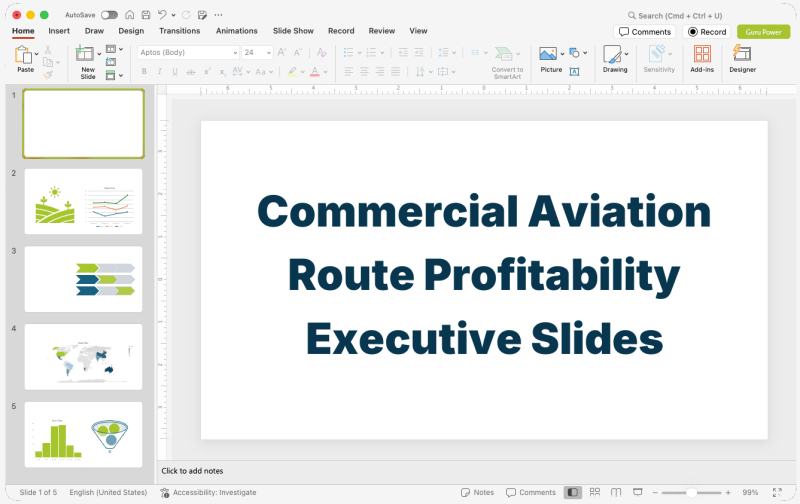Viewport: 800px width, 504px height.
Task: Expand the New Slide layout arrow
Action: click(x=99, y=54)
